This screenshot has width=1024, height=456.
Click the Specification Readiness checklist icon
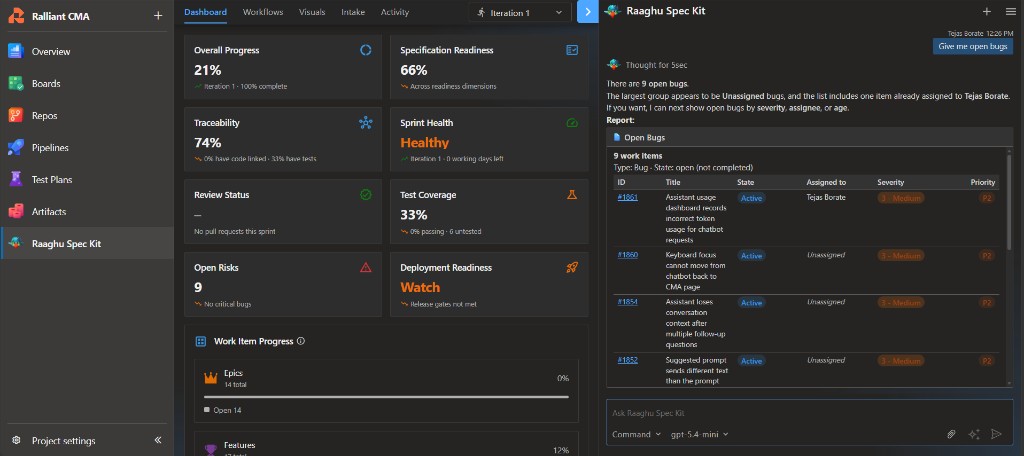572,50
